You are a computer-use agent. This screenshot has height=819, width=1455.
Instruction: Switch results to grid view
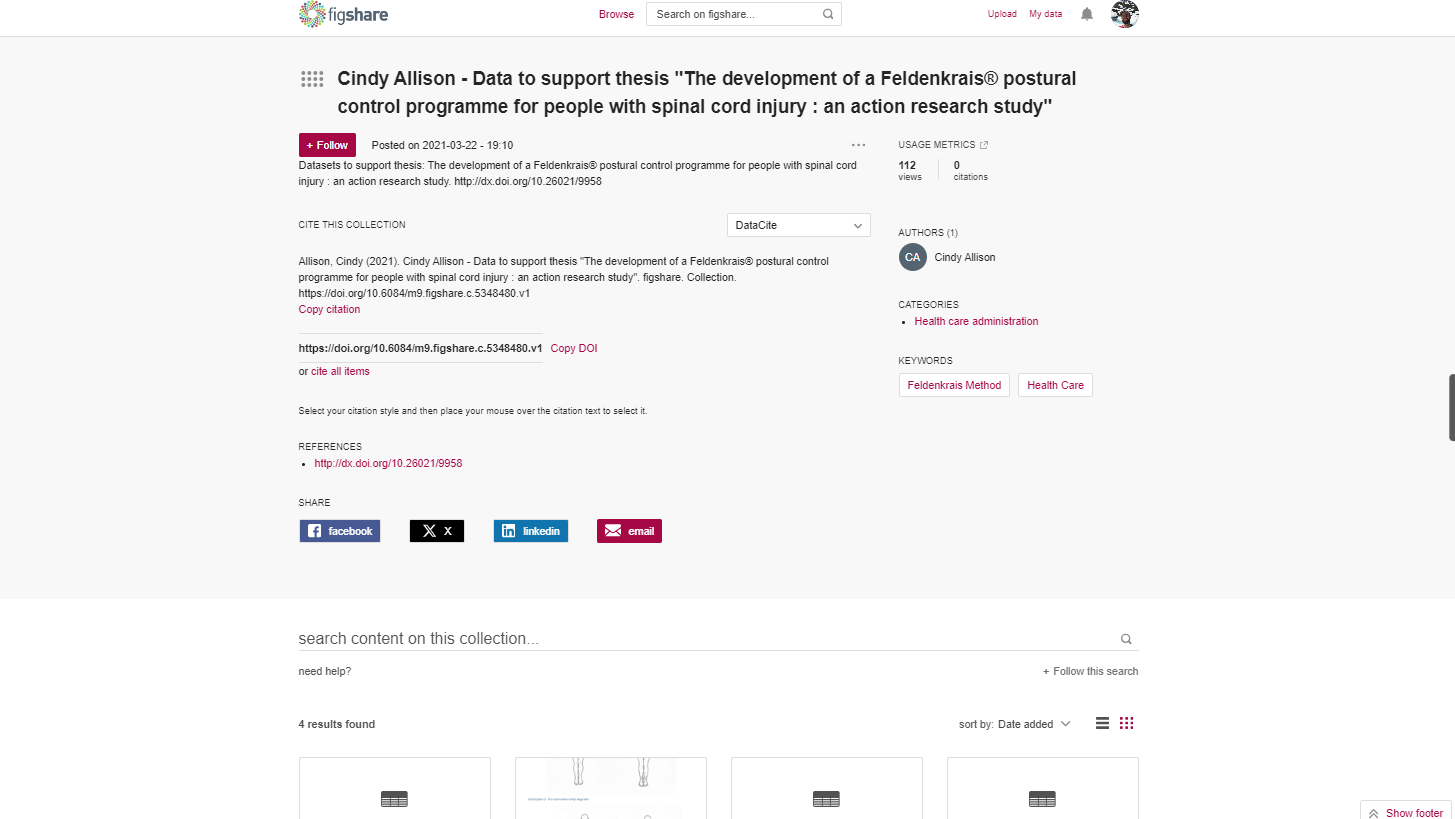[1127, 723]
